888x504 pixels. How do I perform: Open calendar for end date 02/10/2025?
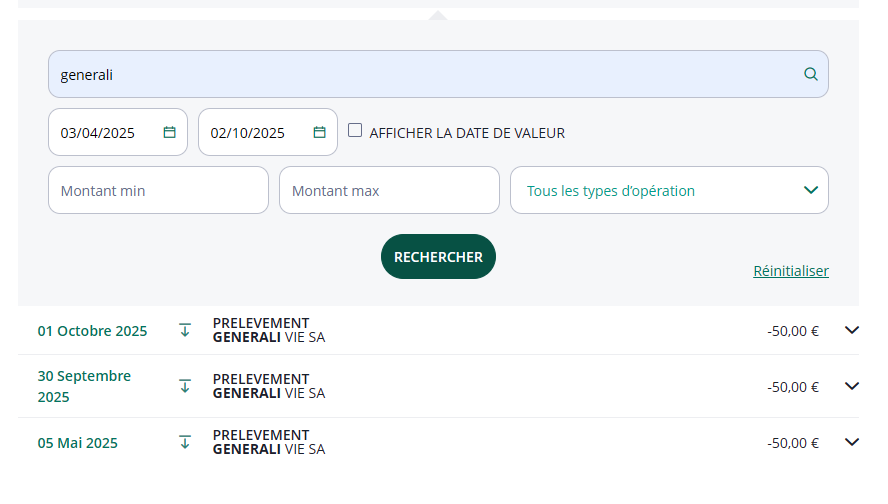pos(320,132)
